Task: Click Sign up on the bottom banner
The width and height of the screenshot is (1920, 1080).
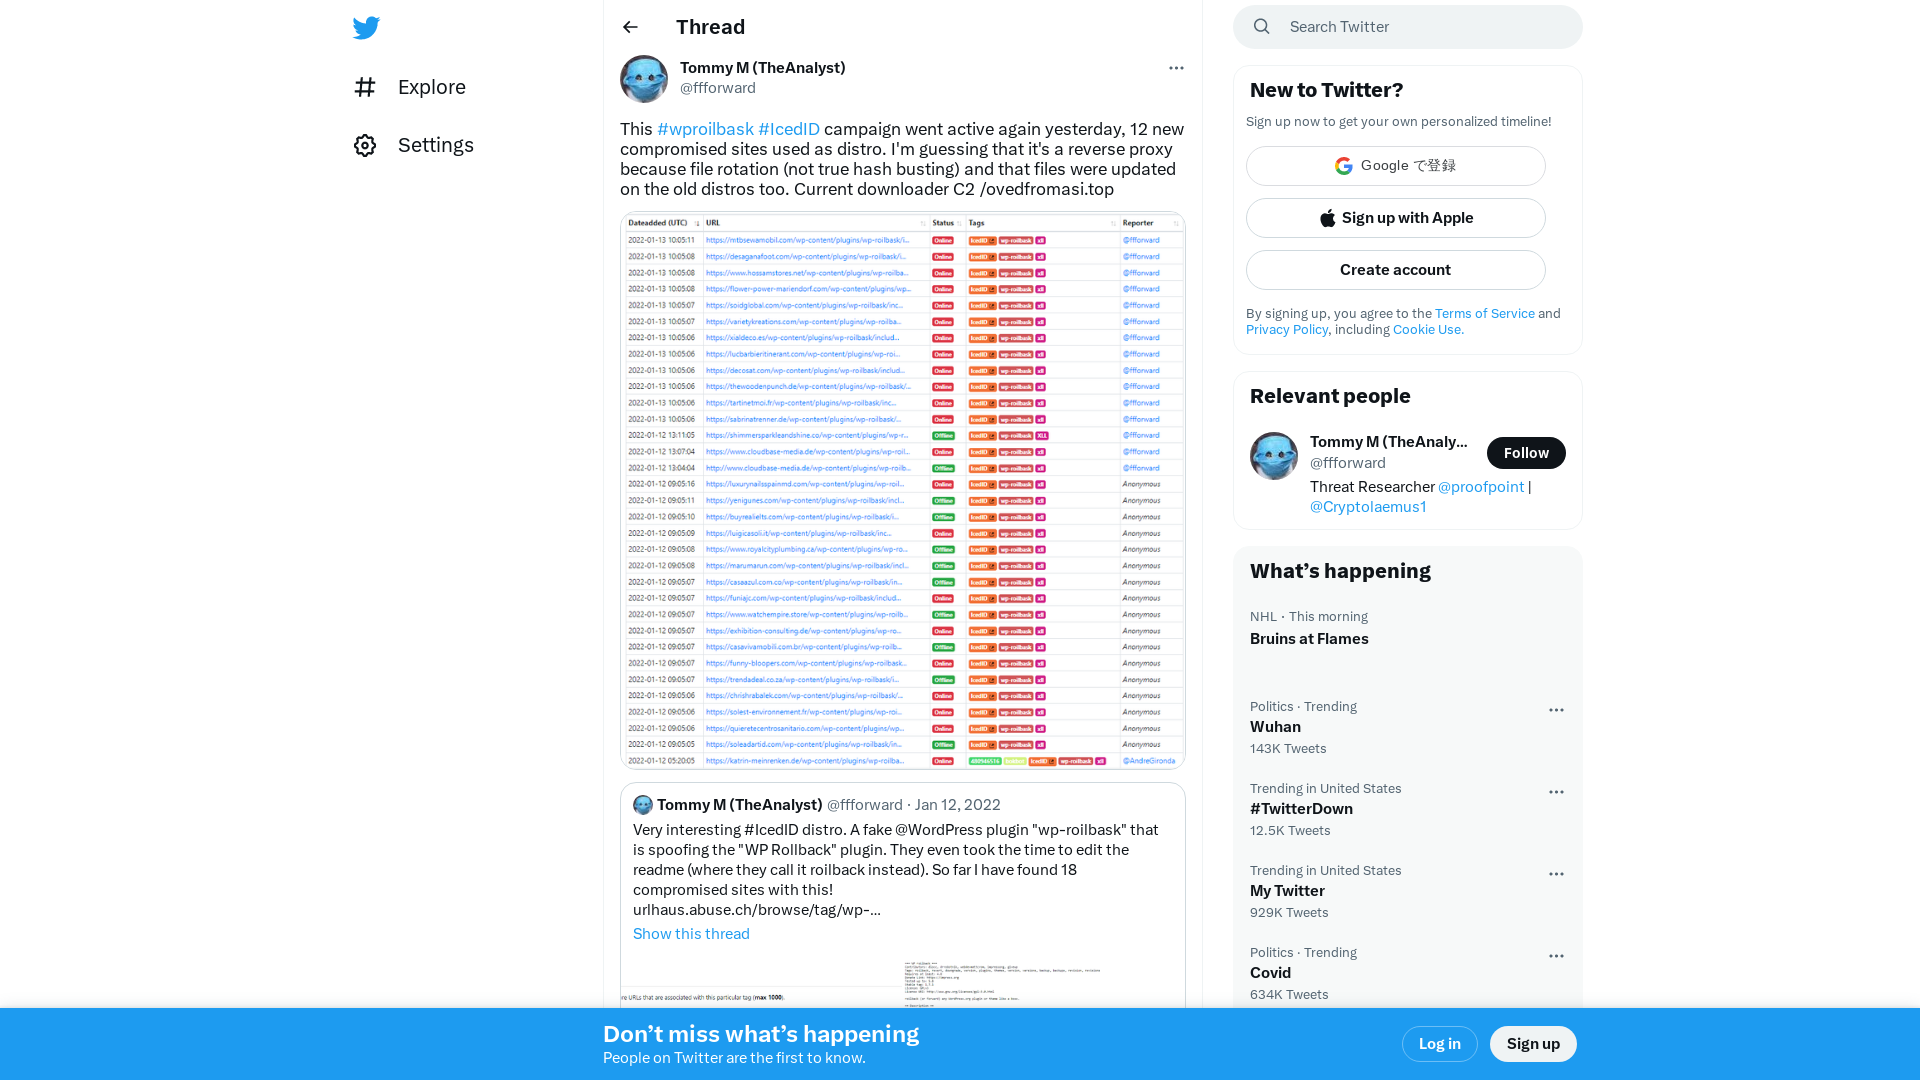Action: 1533,1044
